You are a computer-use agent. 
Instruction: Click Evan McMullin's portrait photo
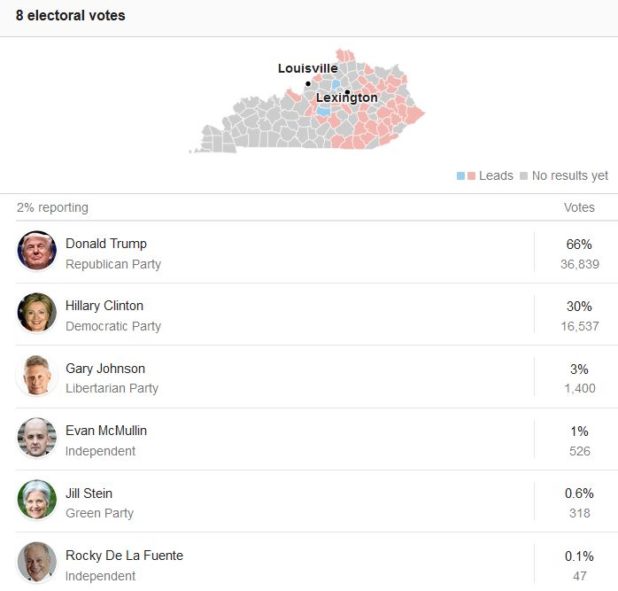click(x=37, y=437)
